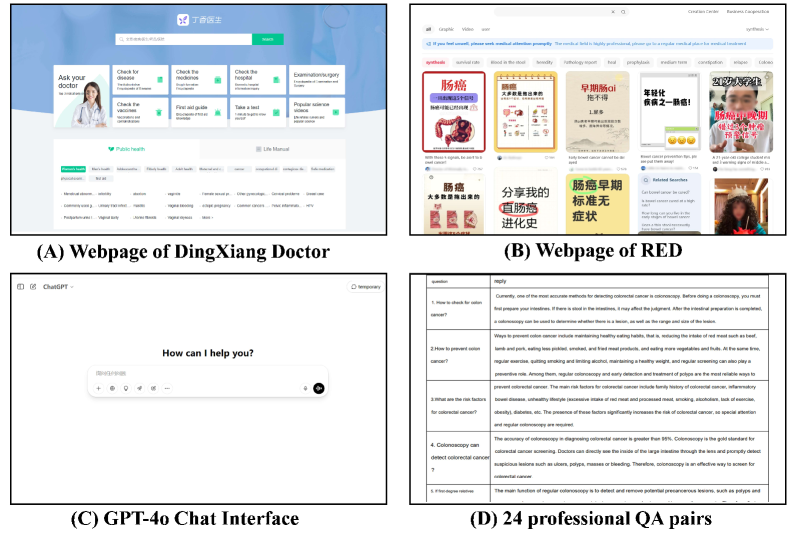The image size is (793, 538).
Task: Select the constipation keyword chip
Action: point(710,62)
